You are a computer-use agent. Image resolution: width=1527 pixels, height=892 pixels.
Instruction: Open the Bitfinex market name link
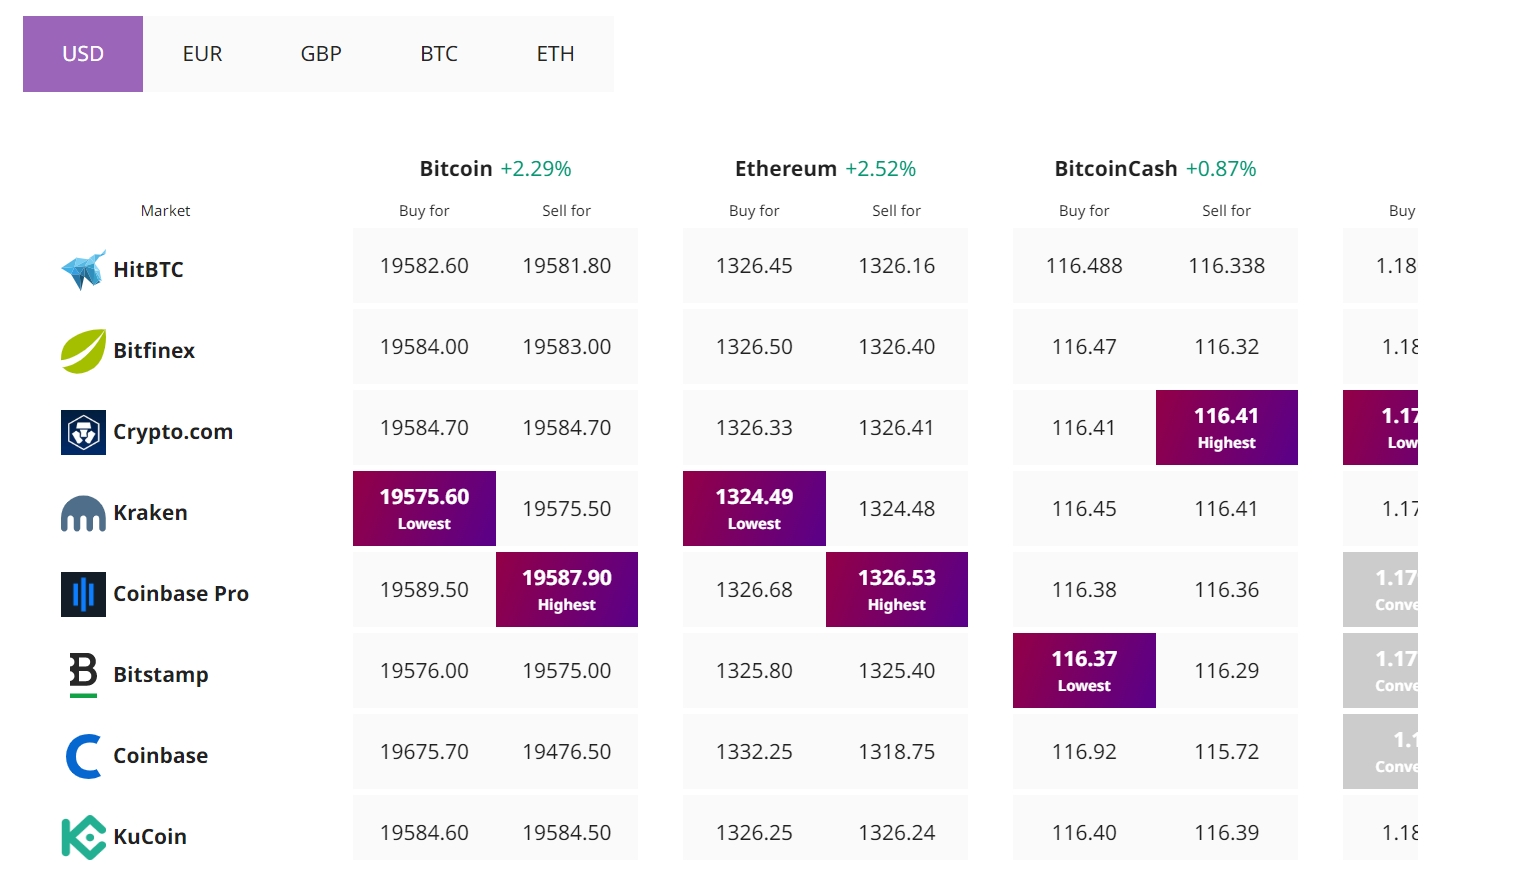point(154,351)
